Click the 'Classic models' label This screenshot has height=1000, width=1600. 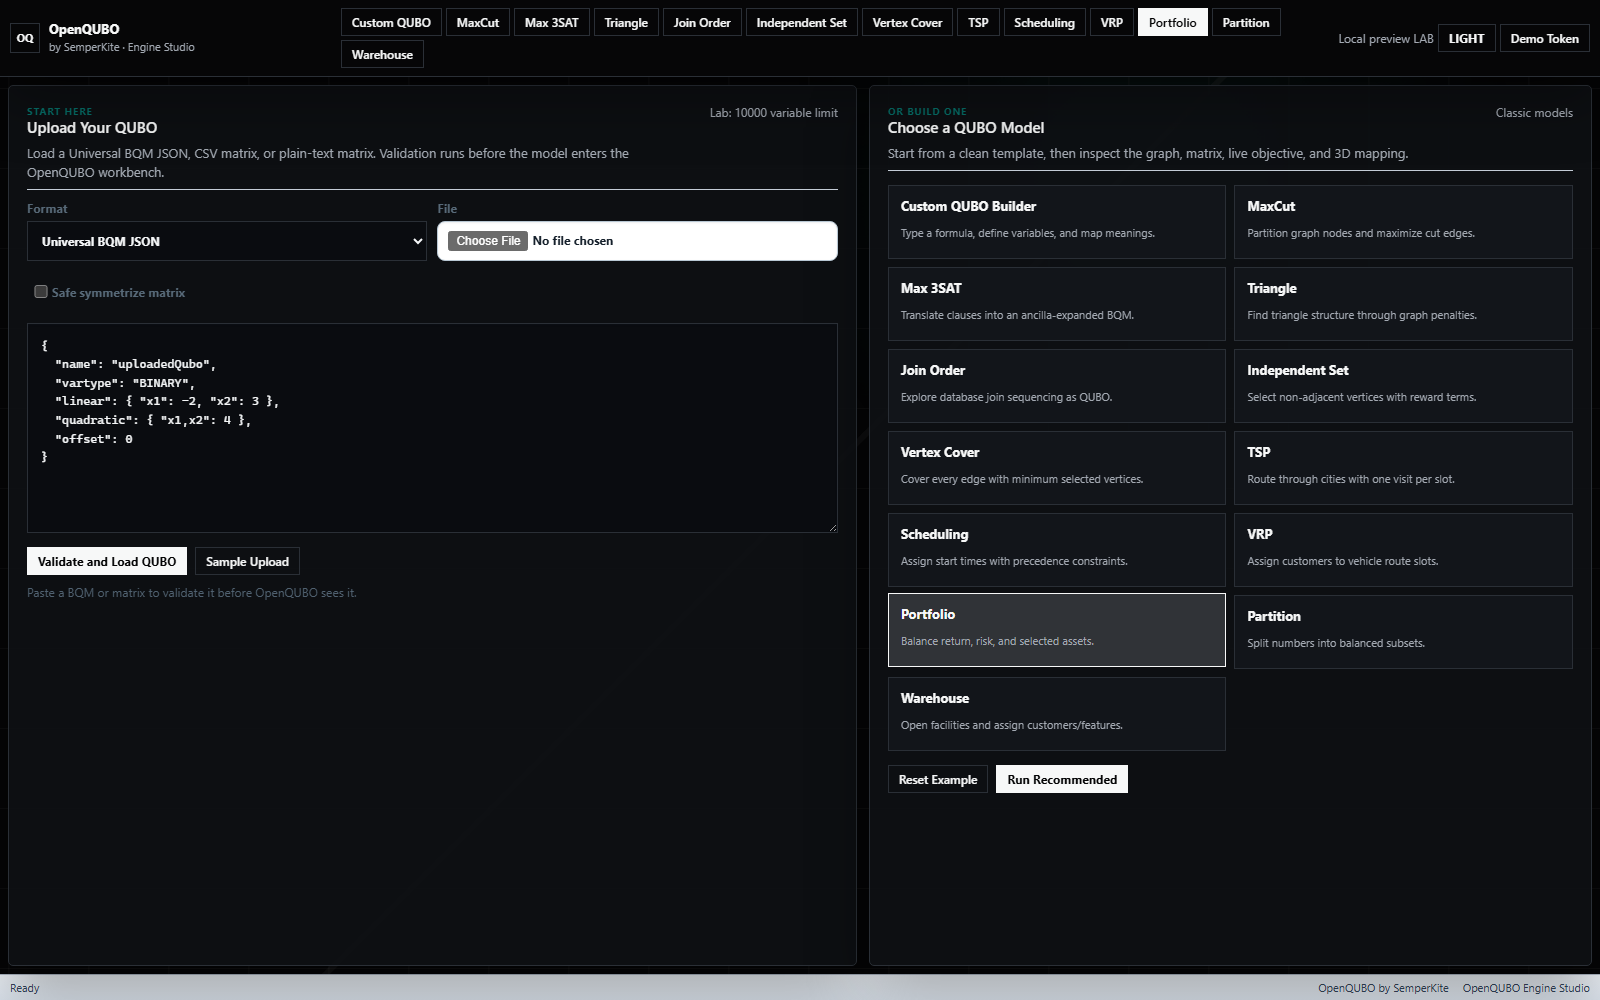[1534, 113]
